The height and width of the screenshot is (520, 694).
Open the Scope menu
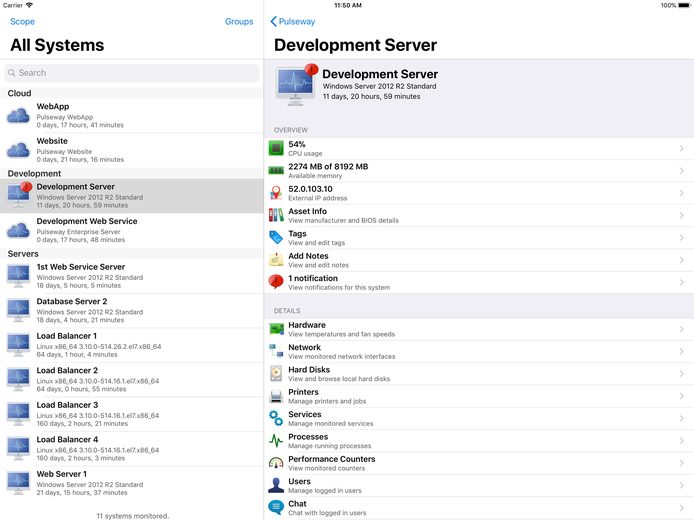click(x=22, y=21)
